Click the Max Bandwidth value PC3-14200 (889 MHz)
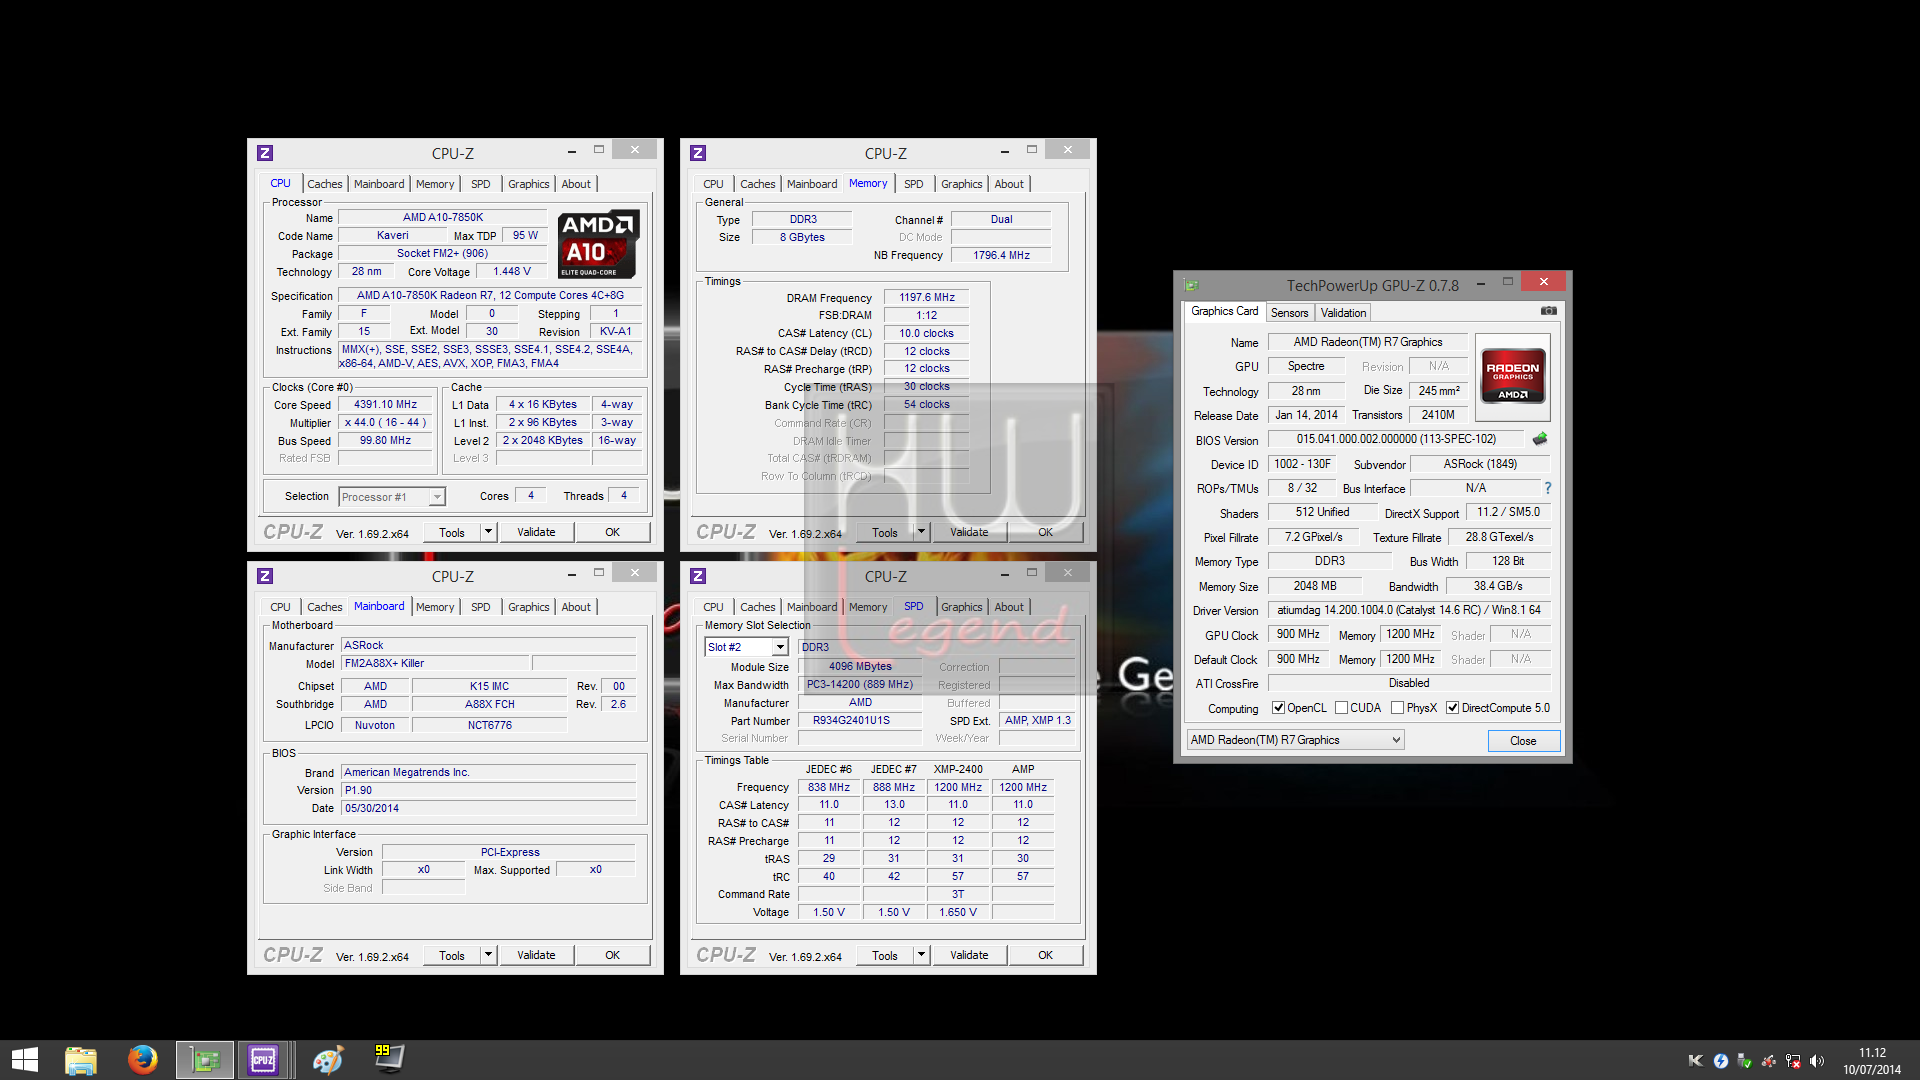Image resolution: width=1920 pixels, height=1080 pixels. (x=859, y=685)
